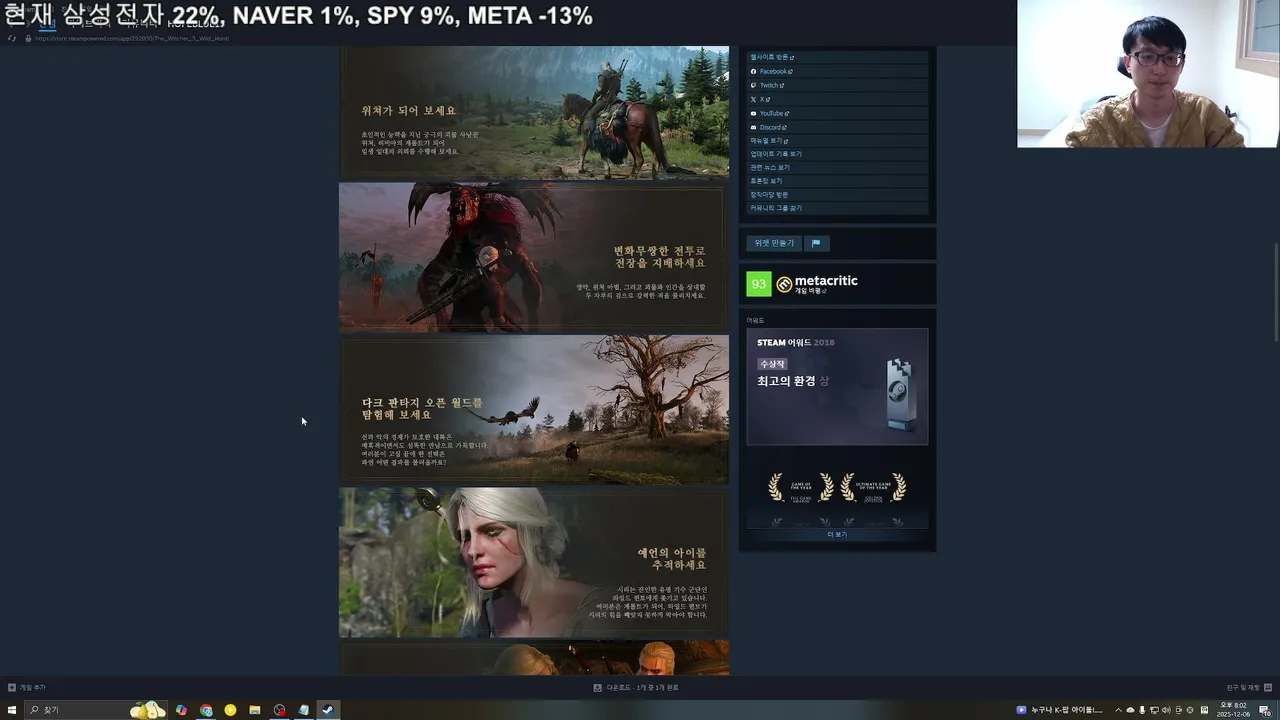Click the cloud icon in system tray
The image size is (1280, 720).
1130,710
